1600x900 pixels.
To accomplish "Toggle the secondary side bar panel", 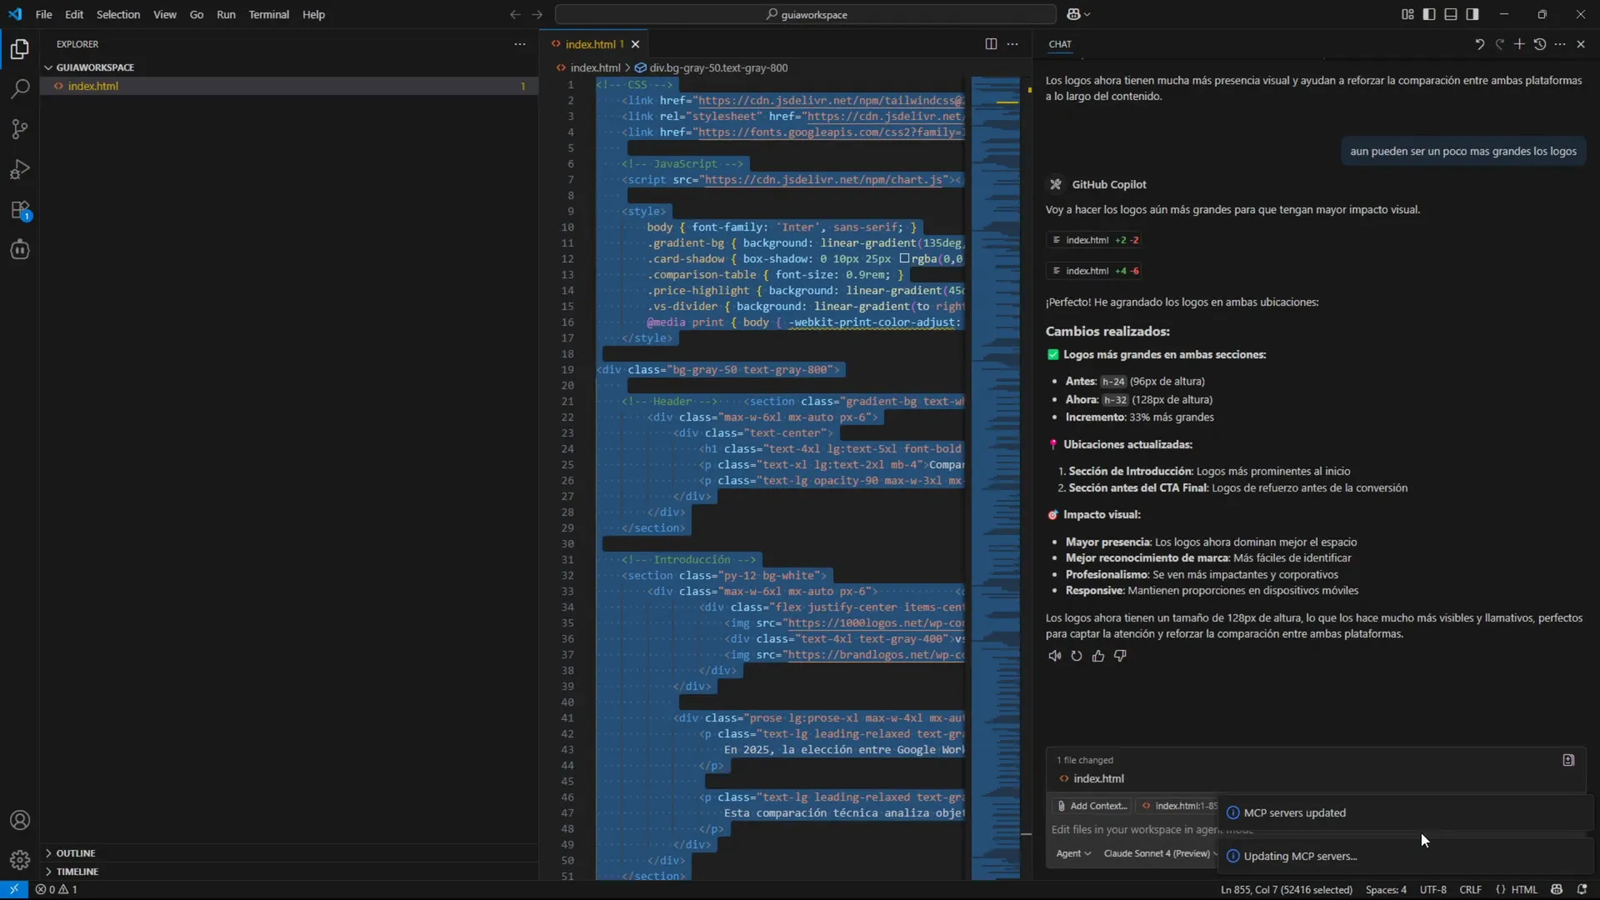I will (1471, 14).
